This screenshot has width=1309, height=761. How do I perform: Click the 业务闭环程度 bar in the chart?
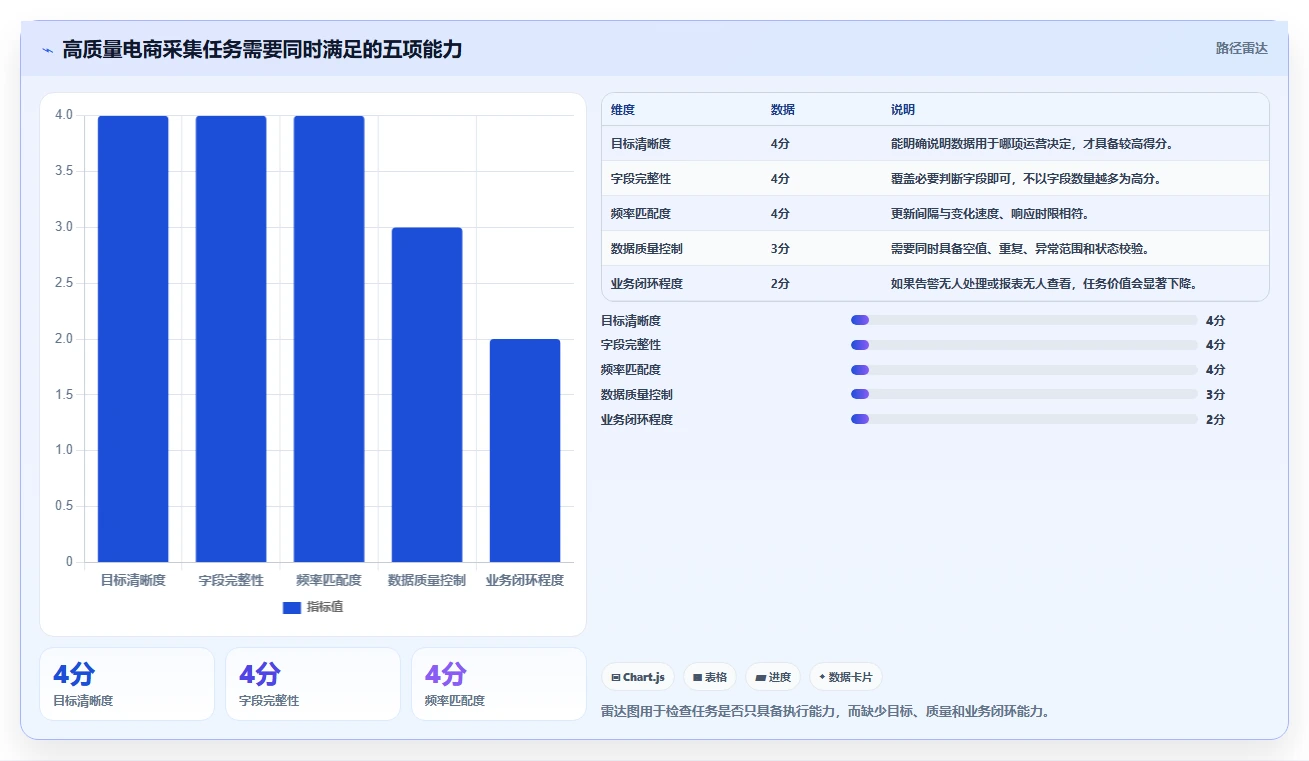coord(525,451)
